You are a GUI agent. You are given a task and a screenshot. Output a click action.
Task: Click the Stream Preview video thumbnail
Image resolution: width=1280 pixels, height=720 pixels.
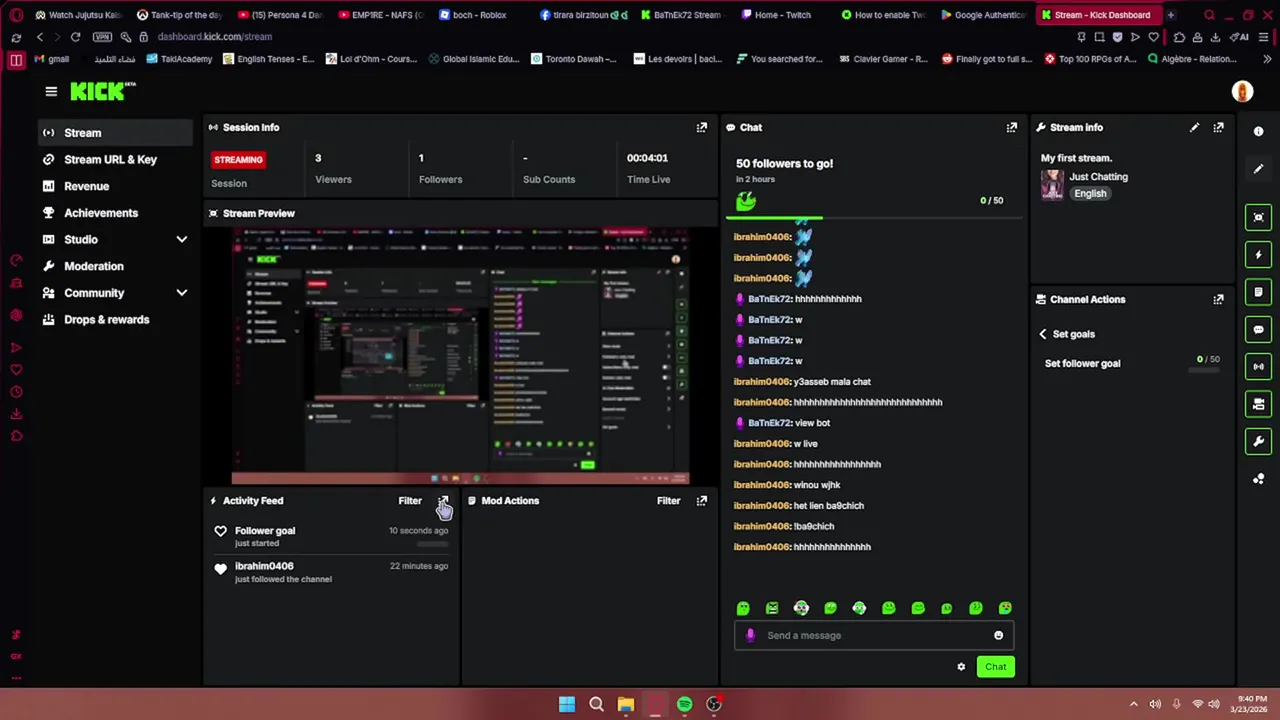pos(460,355)
